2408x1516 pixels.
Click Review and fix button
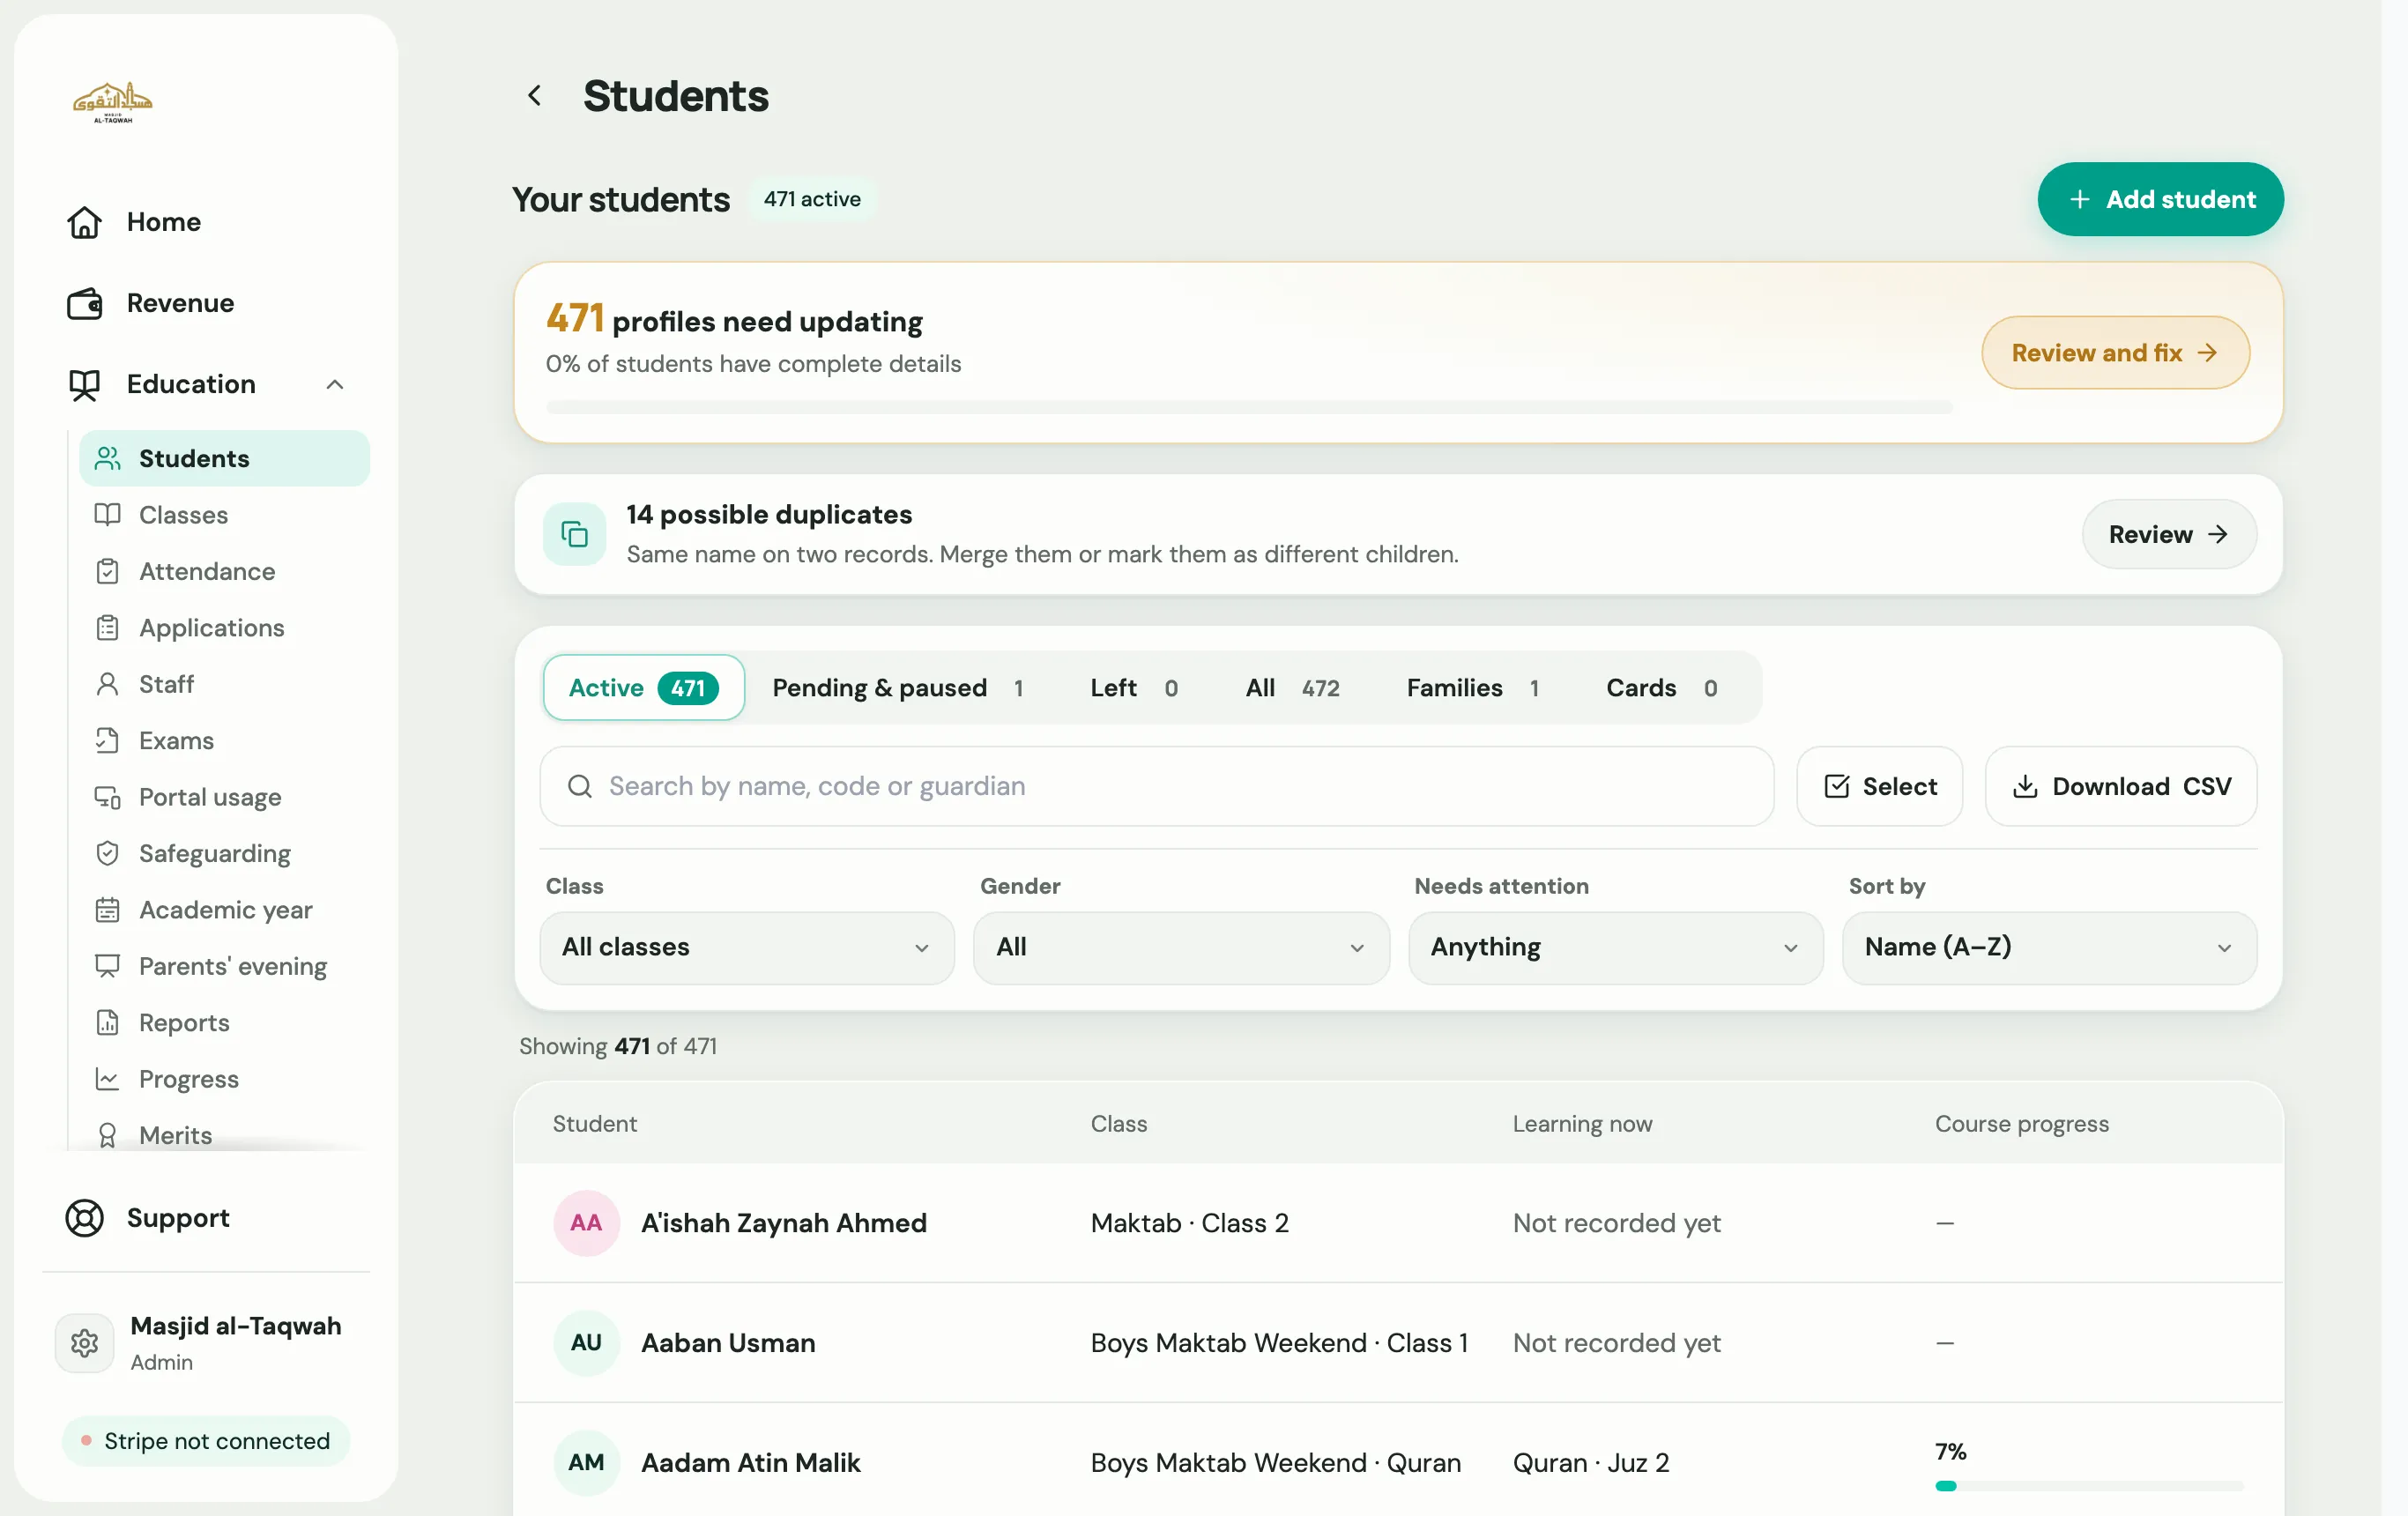(2115, 353)
